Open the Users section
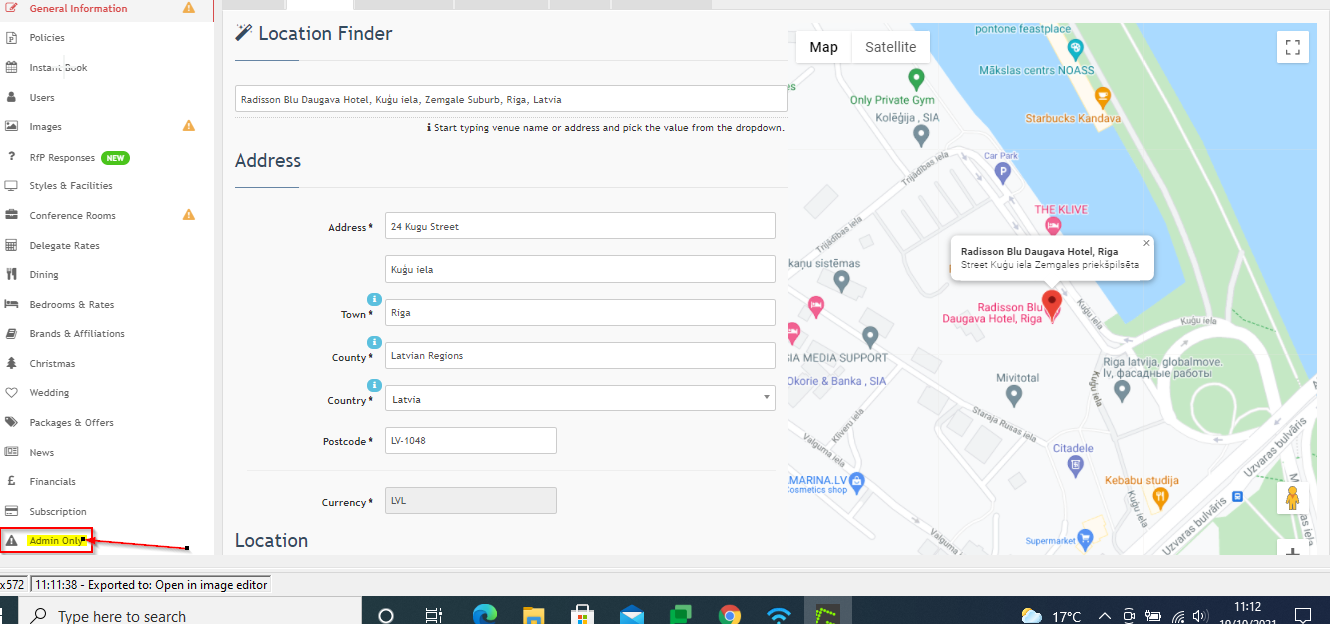 (42, 98)
